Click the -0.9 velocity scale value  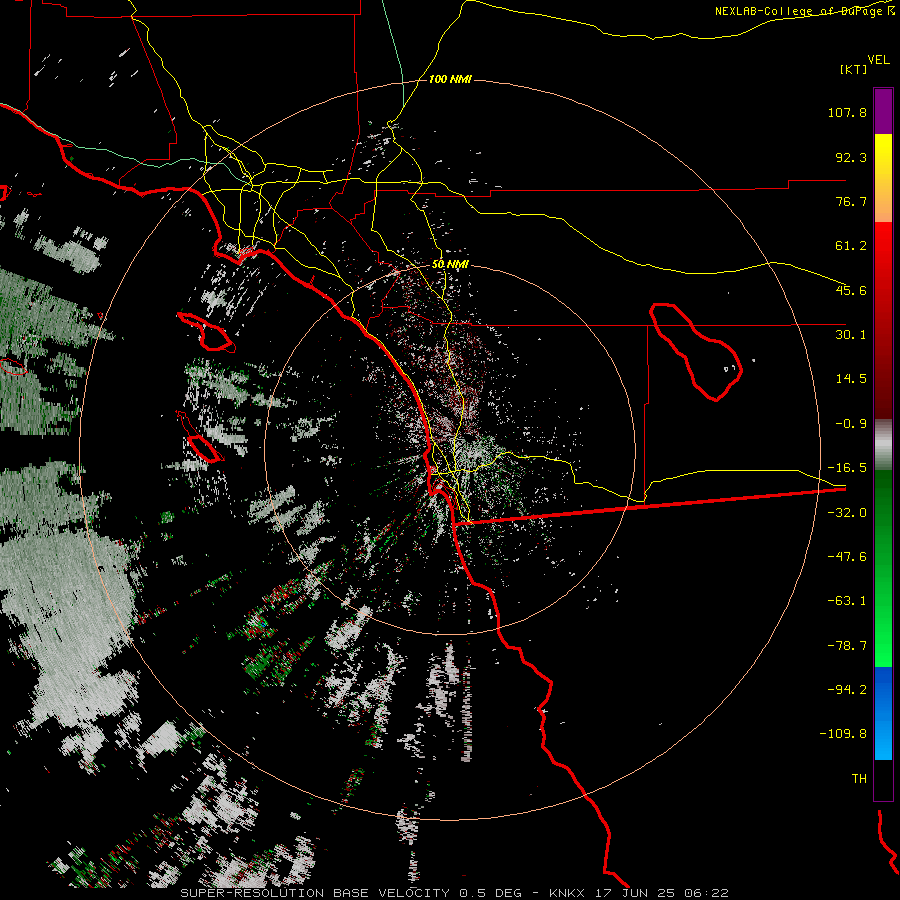coord(851,424)
